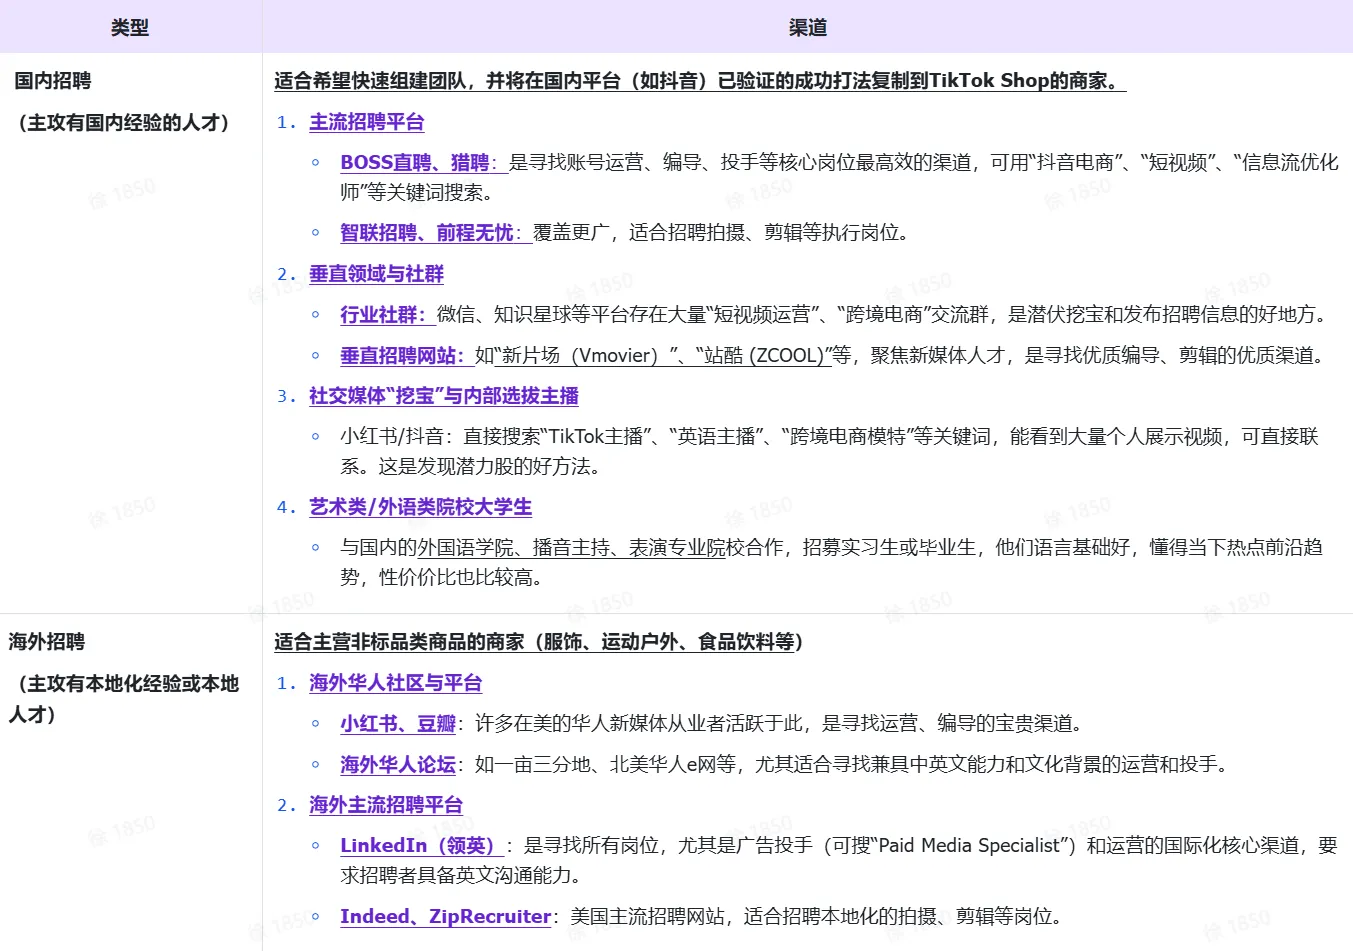Click the 海外招聘 row label
Image resolution: width=1353 pixels, height=951 pixels.
pyautogui.click(x=47, y=642)
